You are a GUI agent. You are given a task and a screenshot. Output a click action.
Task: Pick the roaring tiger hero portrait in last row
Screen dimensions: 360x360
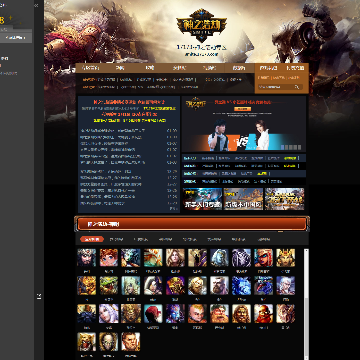point(87,342)
